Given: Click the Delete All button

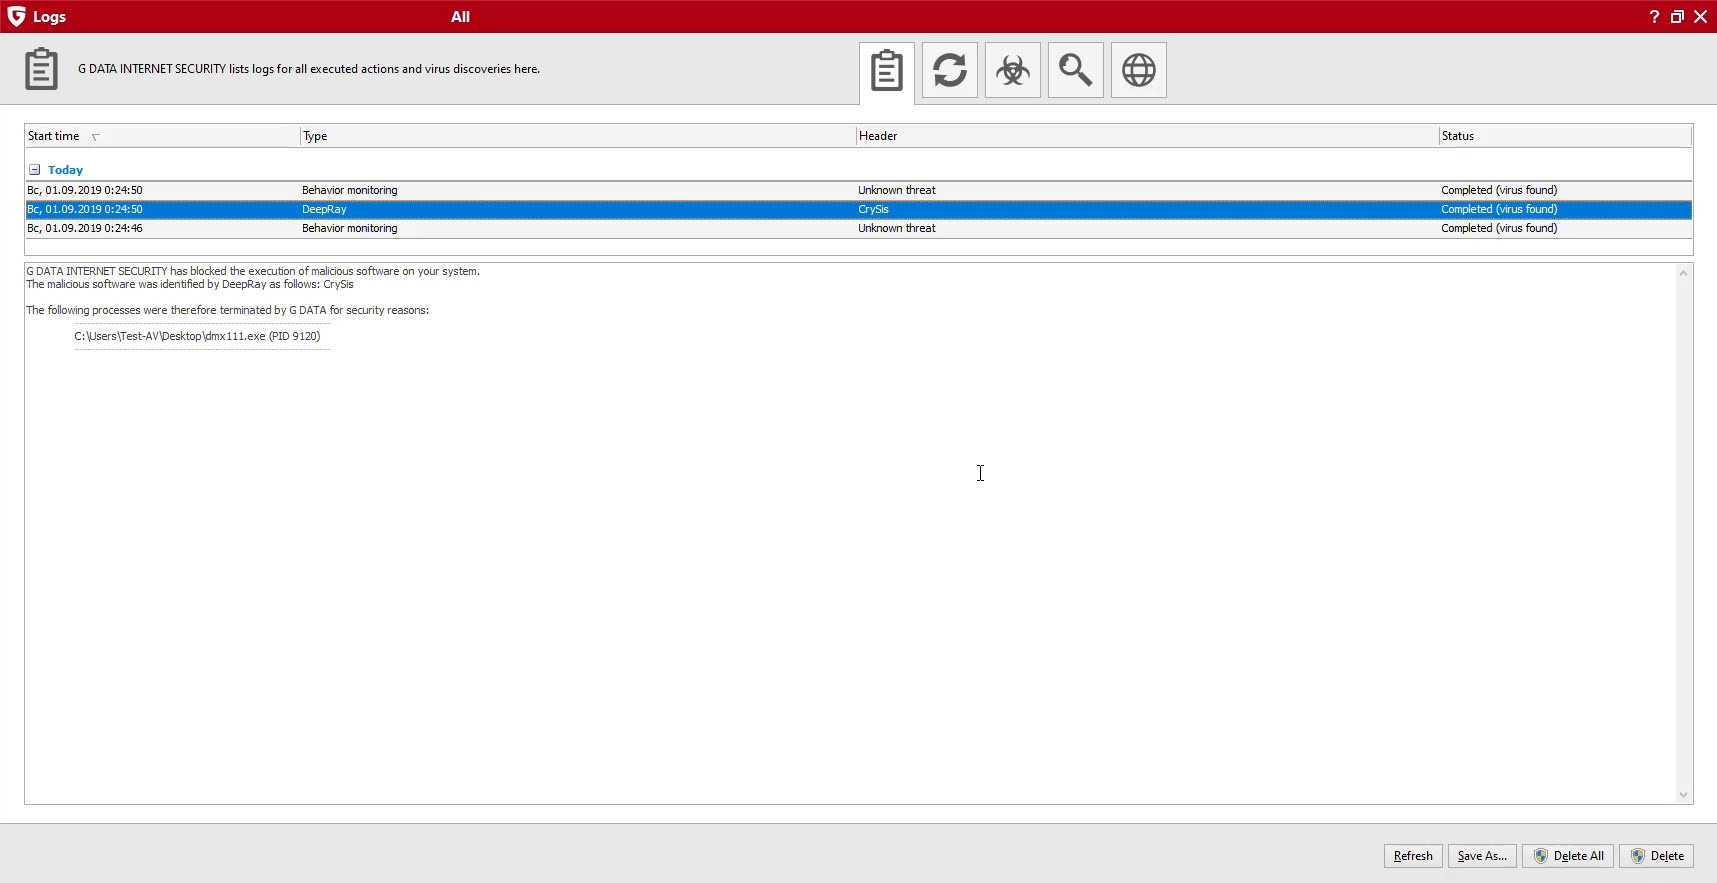Looking at the screenshot, I should pyautogui.click(x=1568, y=856).
